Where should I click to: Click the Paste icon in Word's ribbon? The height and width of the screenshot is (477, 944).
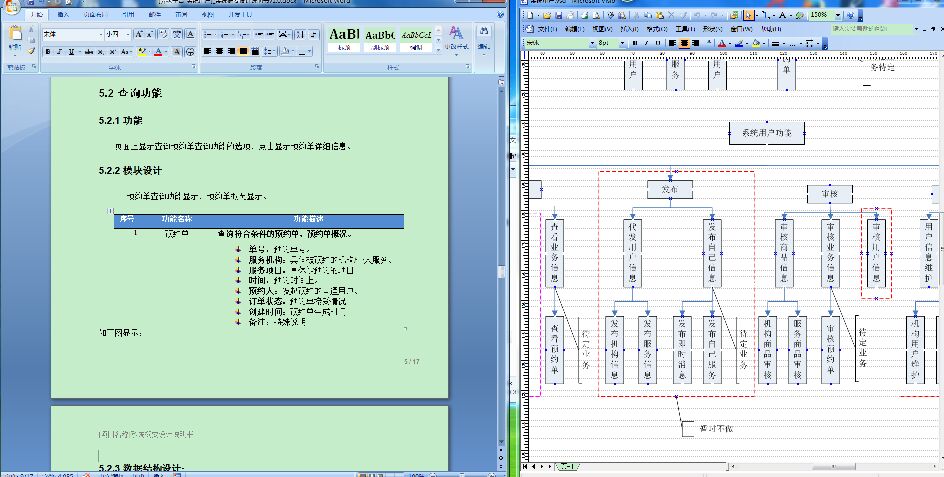pyautogui.click(x=16, y=38)
